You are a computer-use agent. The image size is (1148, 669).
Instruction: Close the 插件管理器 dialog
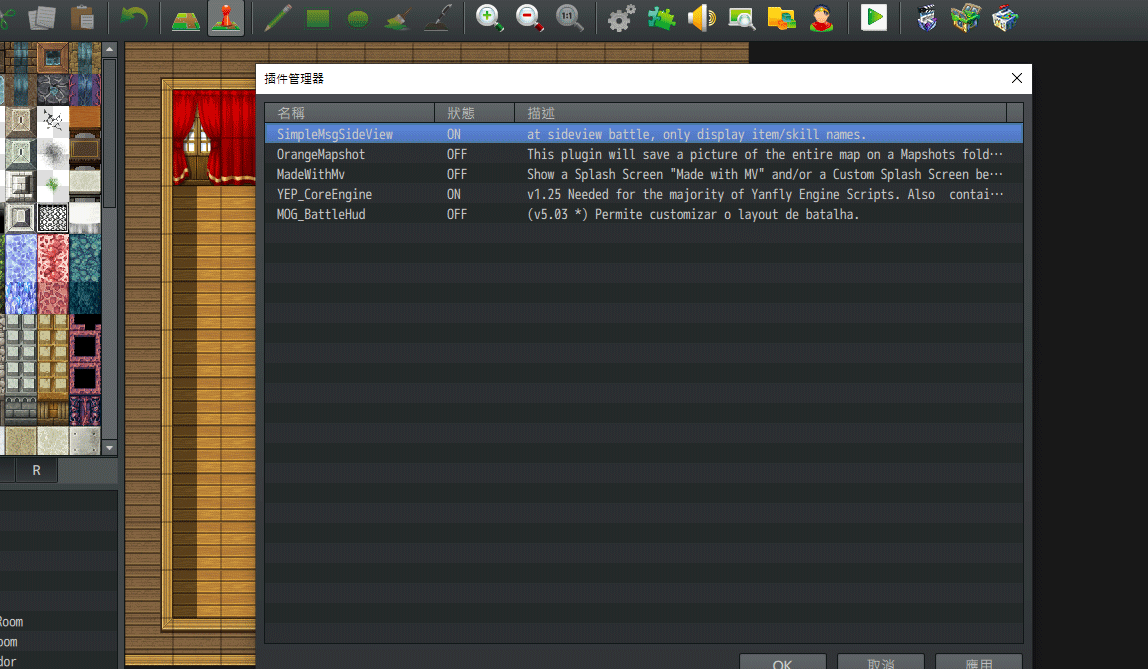pos(1017,78)
